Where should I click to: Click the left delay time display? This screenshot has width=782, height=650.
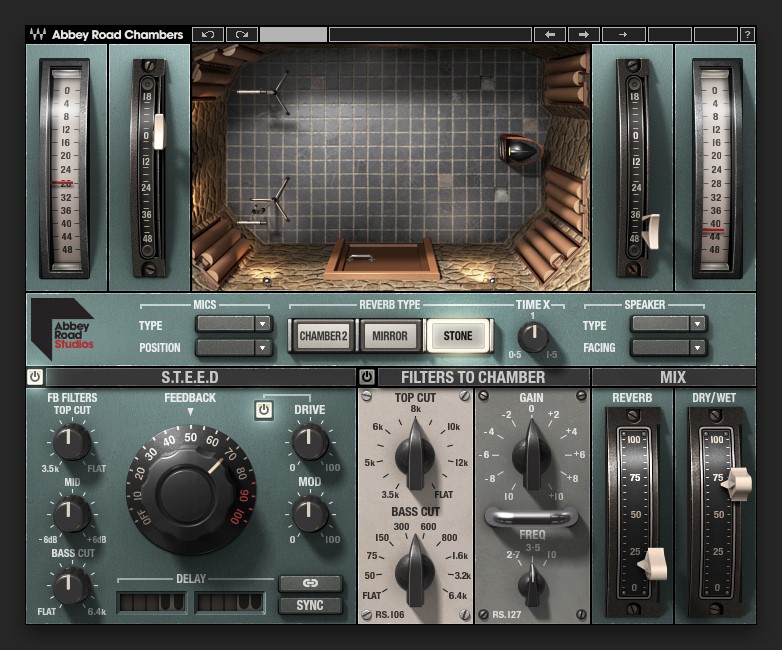152,603
